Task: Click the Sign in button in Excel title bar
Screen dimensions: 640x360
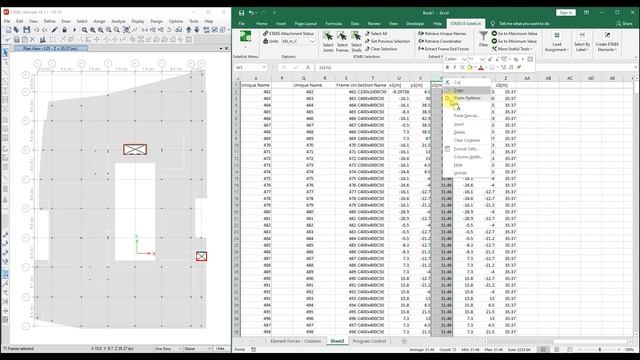Action: coord(565,13)
